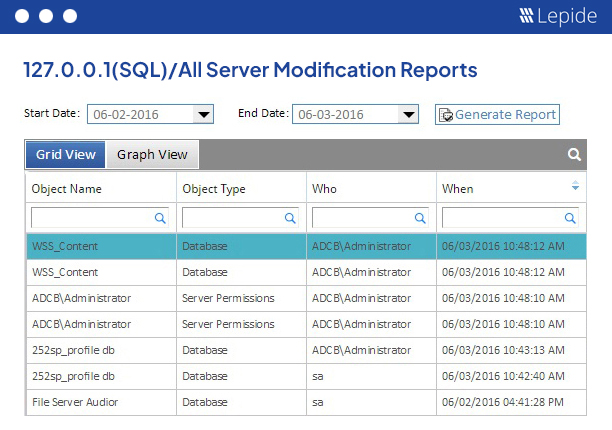612x430 pixels.
Task: Click the Generate Report document icon
Action: [x=446, y=115]
